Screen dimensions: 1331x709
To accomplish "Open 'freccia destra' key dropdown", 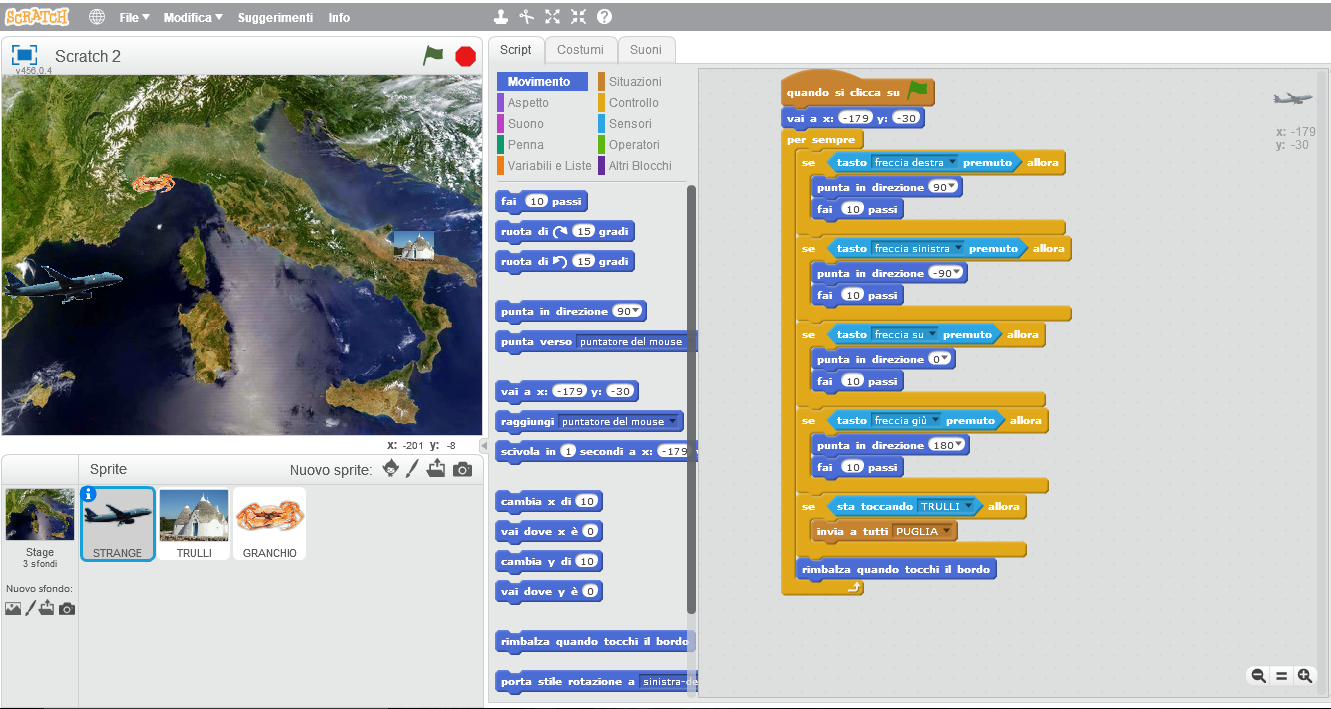I will click(952, 163).
